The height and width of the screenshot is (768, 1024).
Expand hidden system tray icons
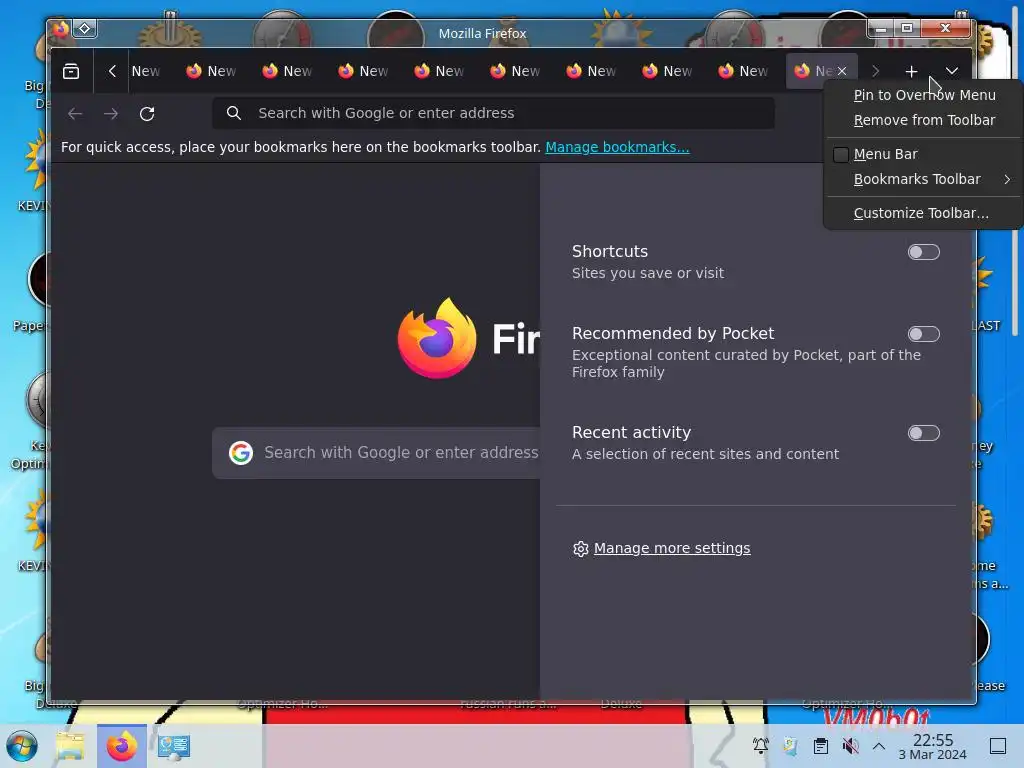click(x=879, y=746)
